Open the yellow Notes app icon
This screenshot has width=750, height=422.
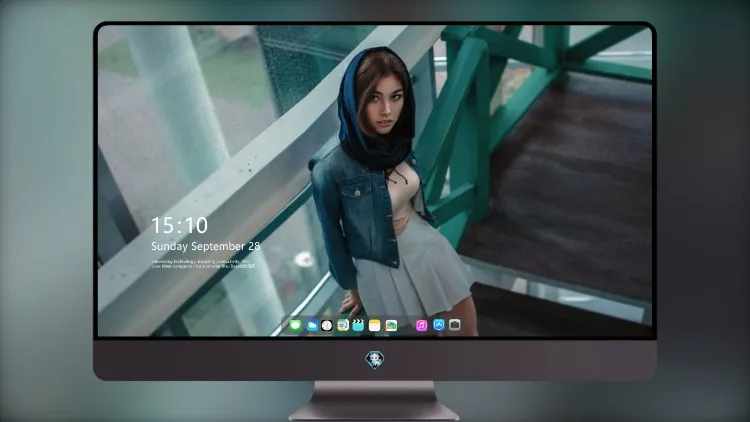(x=375, y=325)
